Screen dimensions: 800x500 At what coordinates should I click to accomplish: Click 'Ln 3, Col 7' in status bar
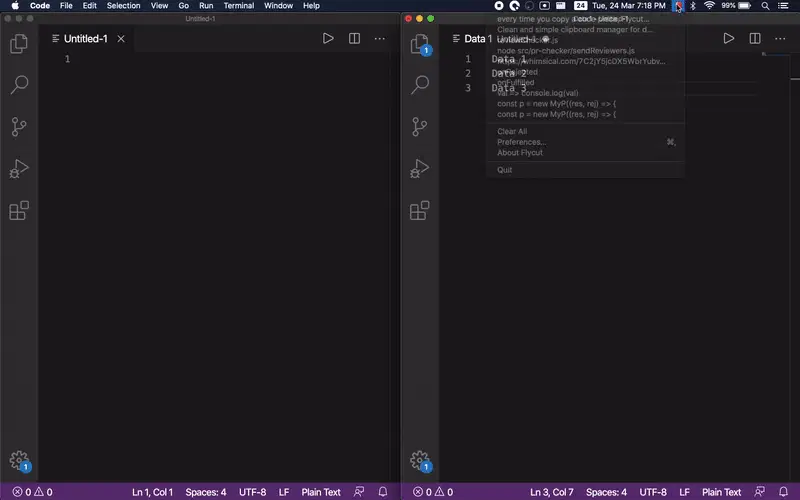click(x=552, y=492)
